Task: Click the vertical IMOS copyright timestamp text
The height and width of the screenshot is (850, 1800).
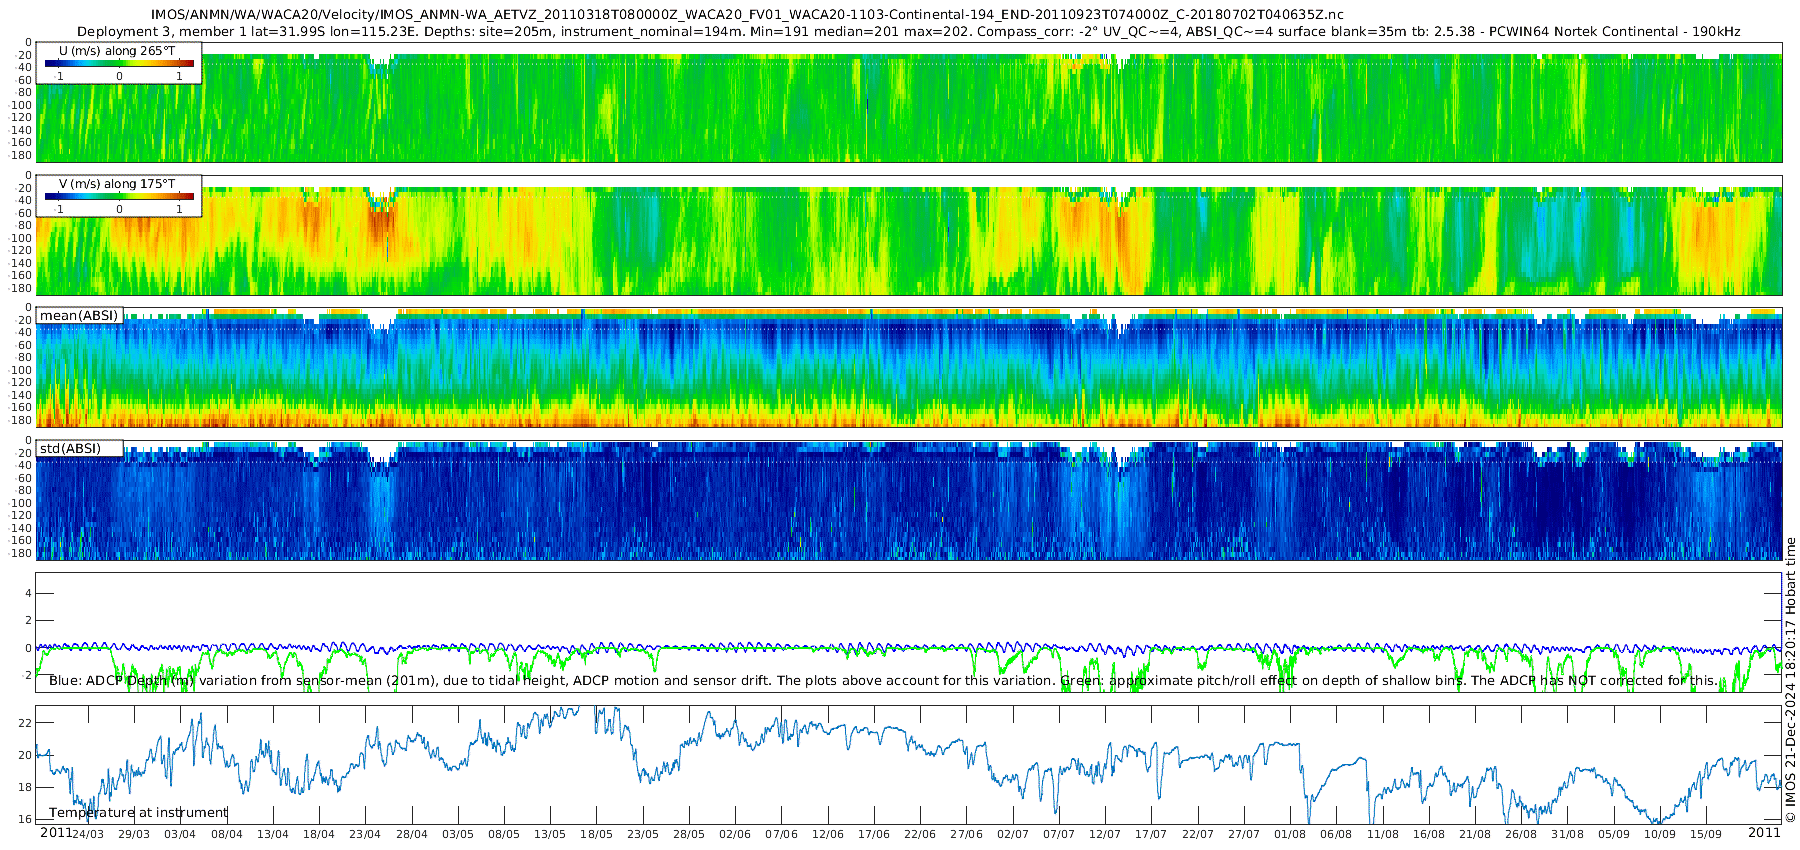Action: [1790, 680]
